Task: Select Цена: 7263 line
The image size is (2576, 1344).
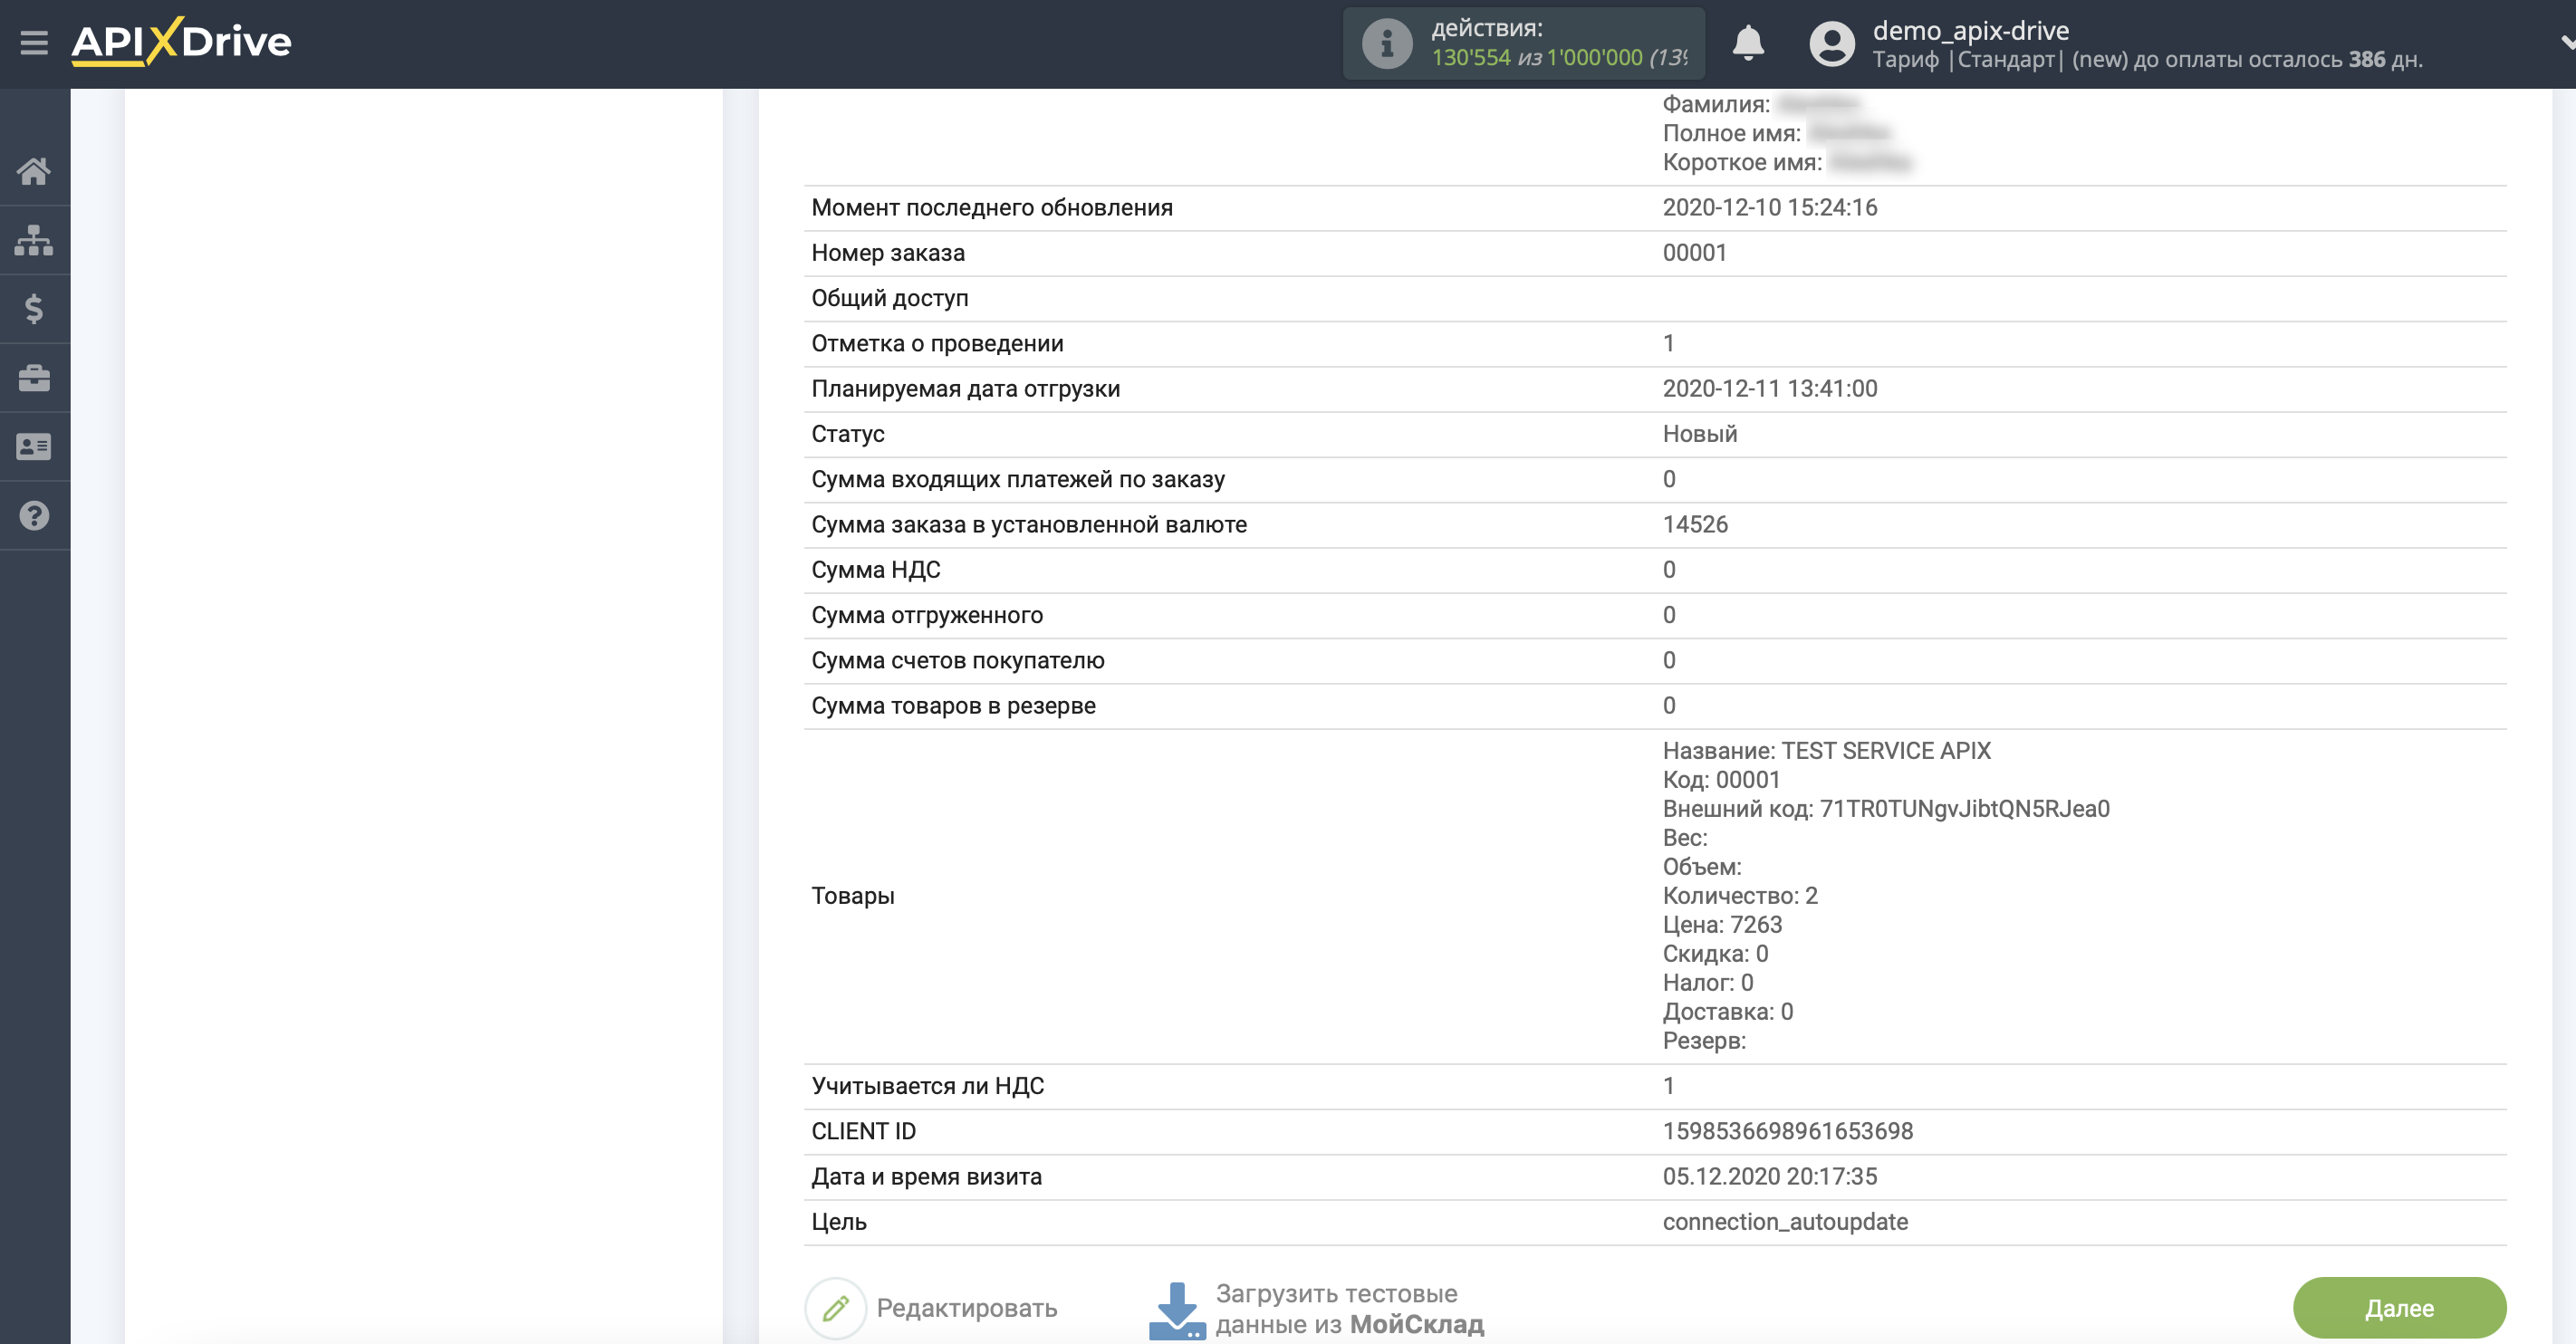Action: pyautogui.click(x=1721, y=925)
